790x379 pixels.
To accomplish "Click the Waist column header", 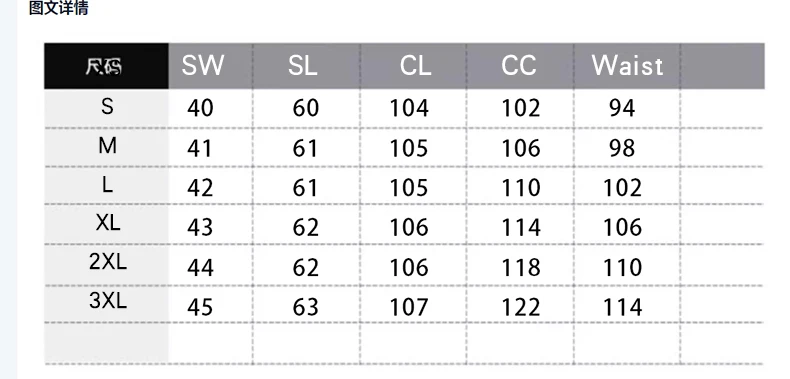I will pos(627,66).
